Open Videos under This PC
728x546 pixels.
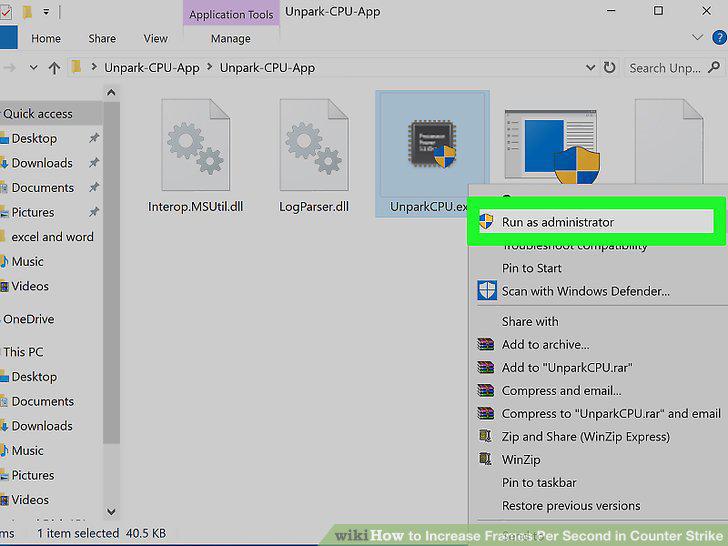tap(30, 500)
